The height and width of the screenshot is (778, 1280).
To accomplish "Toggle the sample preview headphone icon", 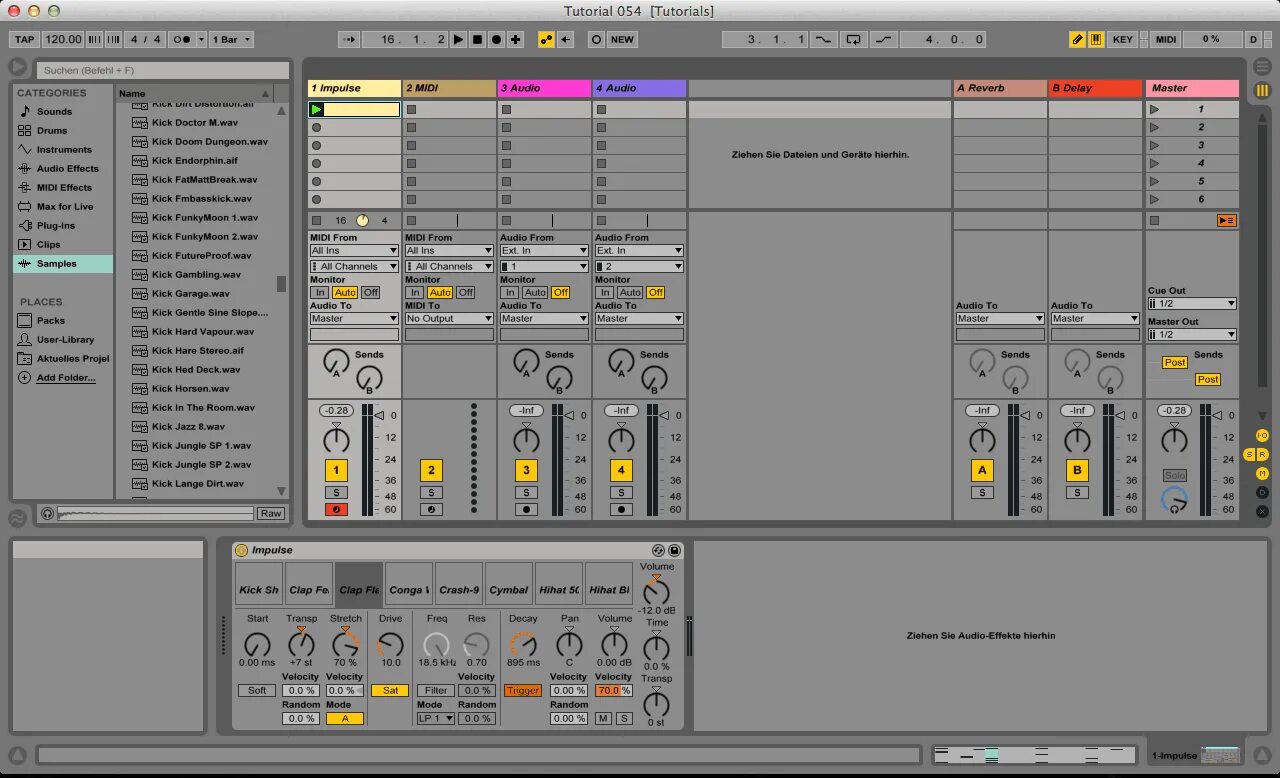I will tap(47, 513).
